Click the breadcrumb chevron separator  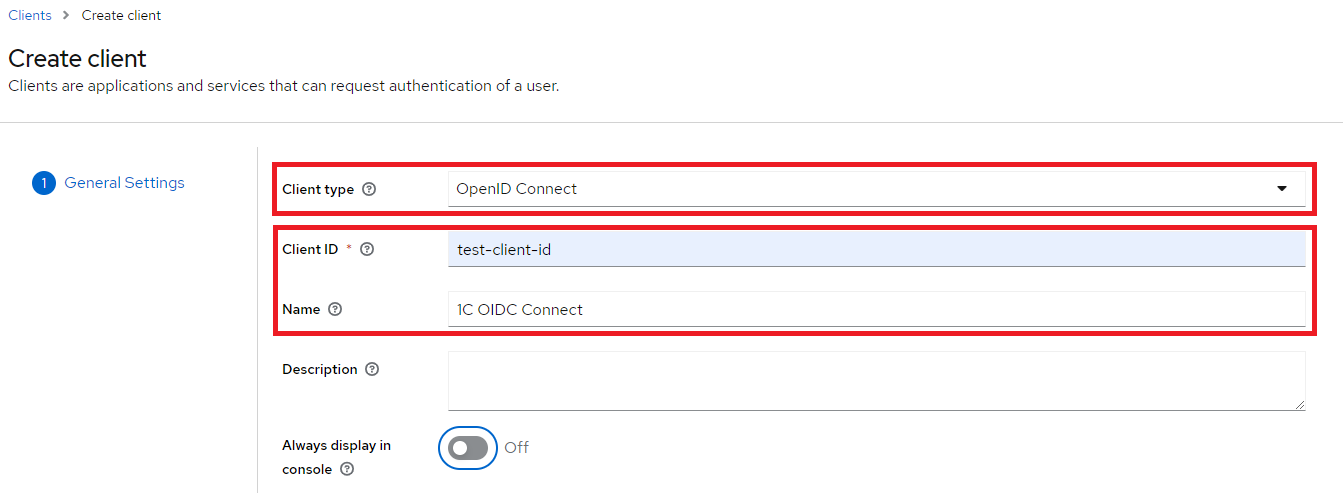(x=66, y=16)
